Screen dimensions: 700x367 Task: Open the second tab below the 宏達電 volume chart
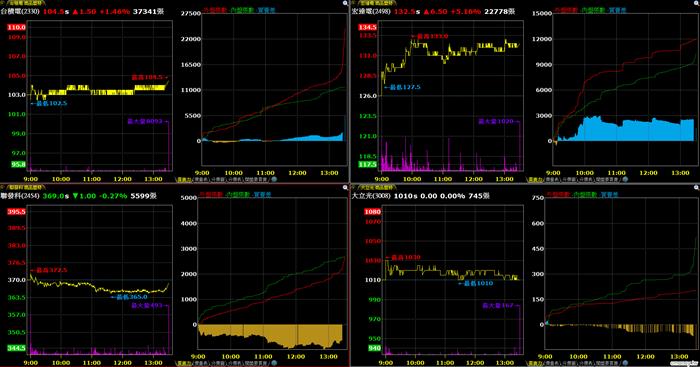click(552, 179)
